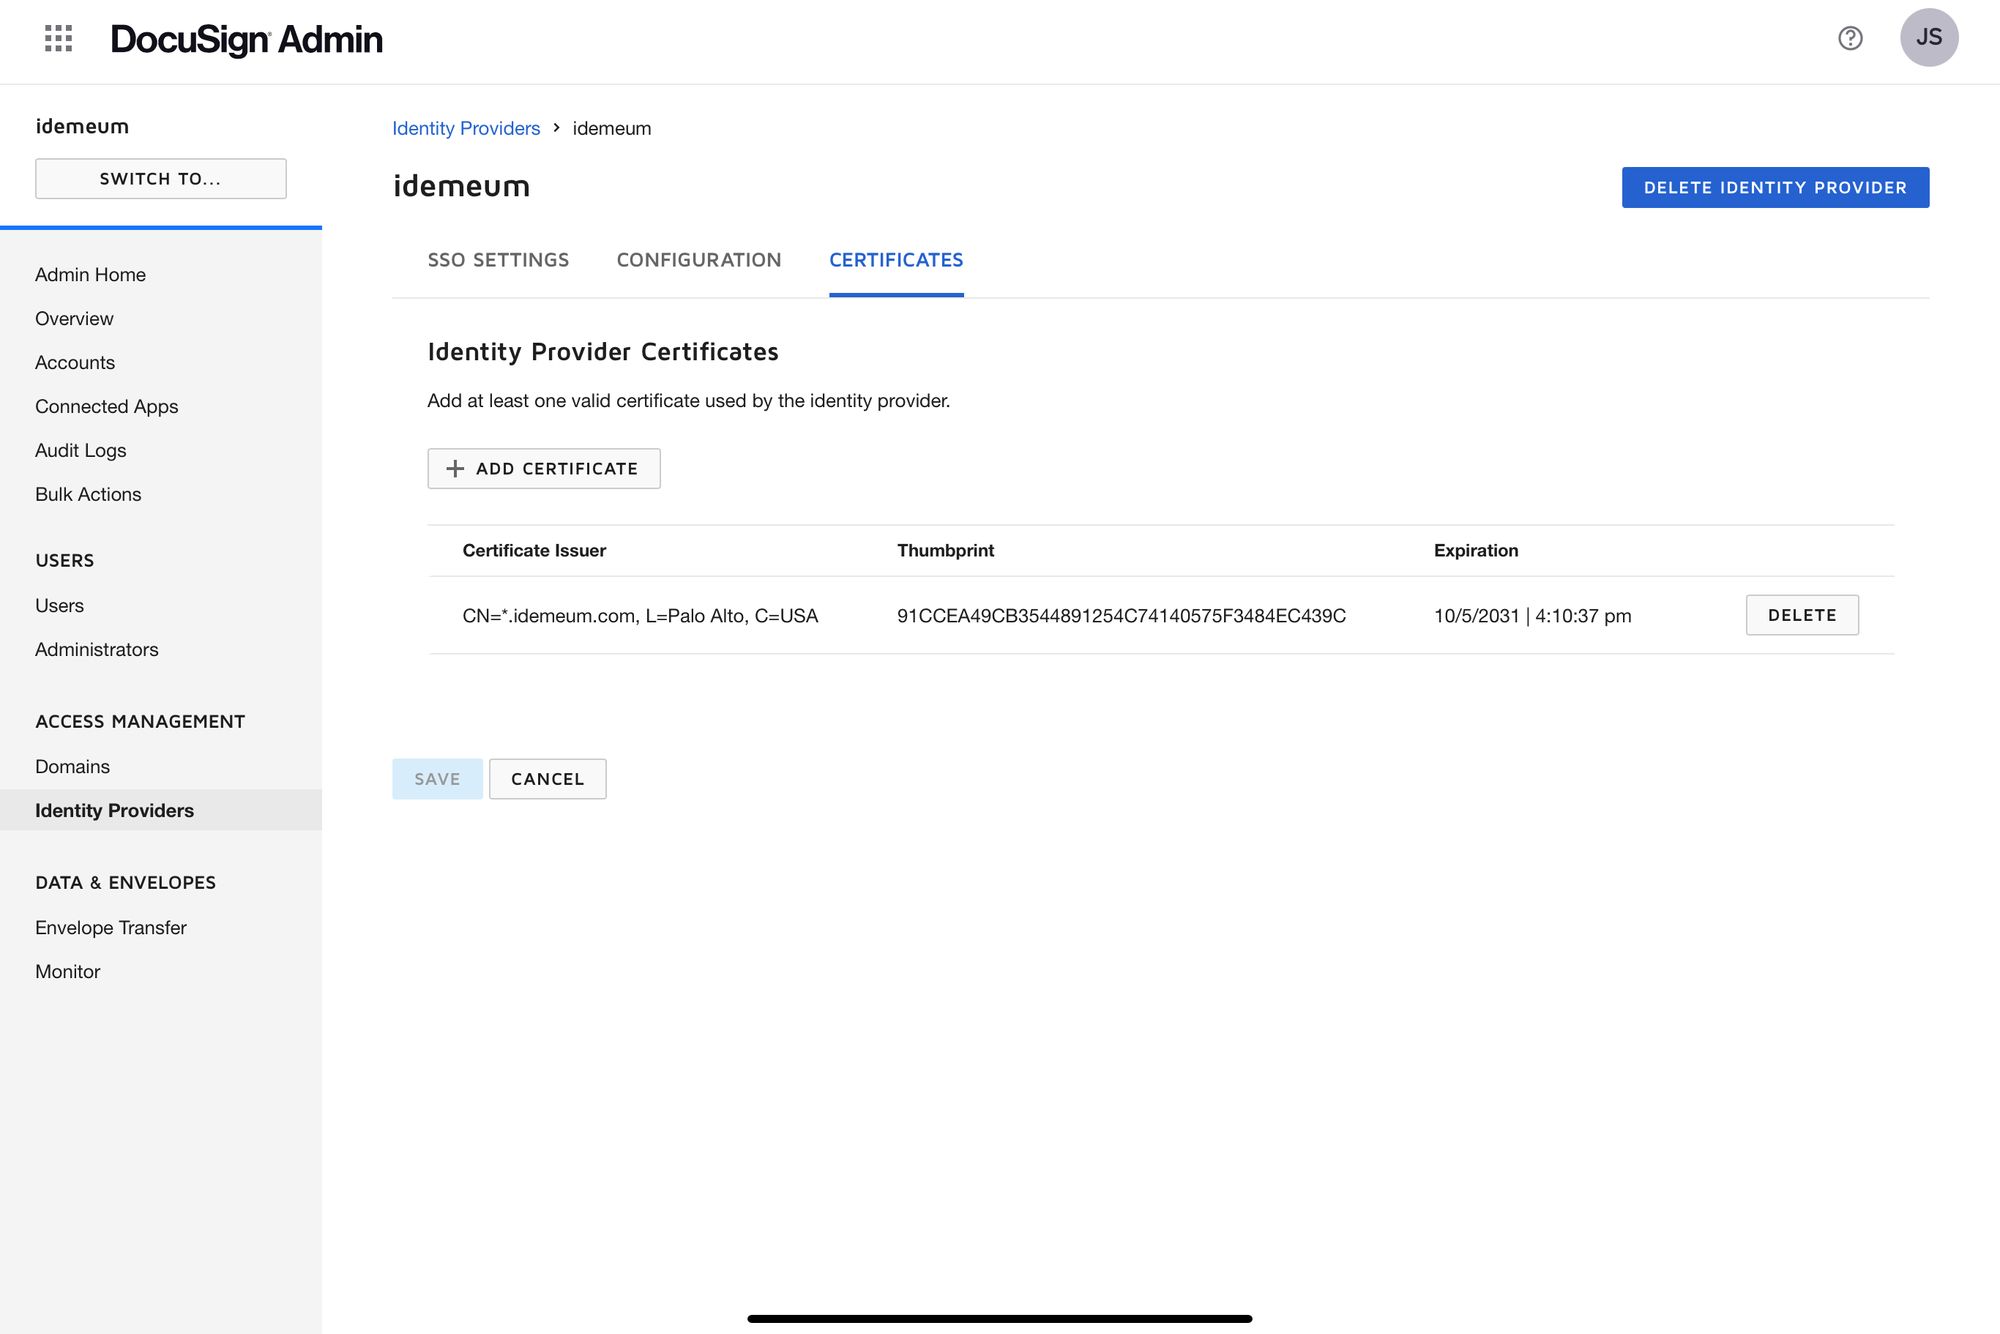The height and width of the screenshot is (1334, 2000).
Task: Open the help question mark icon
Action: point(1850,38)
